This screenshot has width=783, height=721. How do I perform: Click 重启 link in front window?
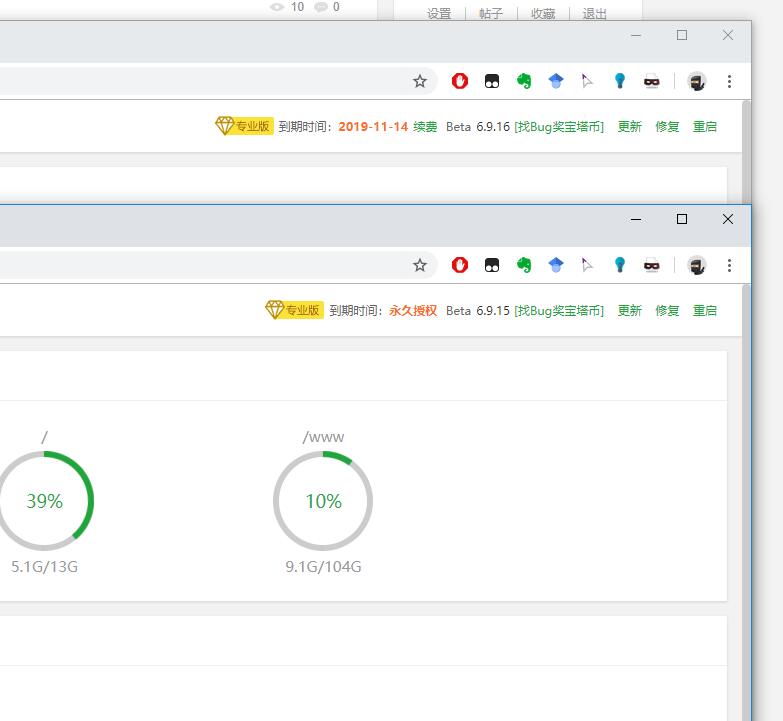coord(705,311)
